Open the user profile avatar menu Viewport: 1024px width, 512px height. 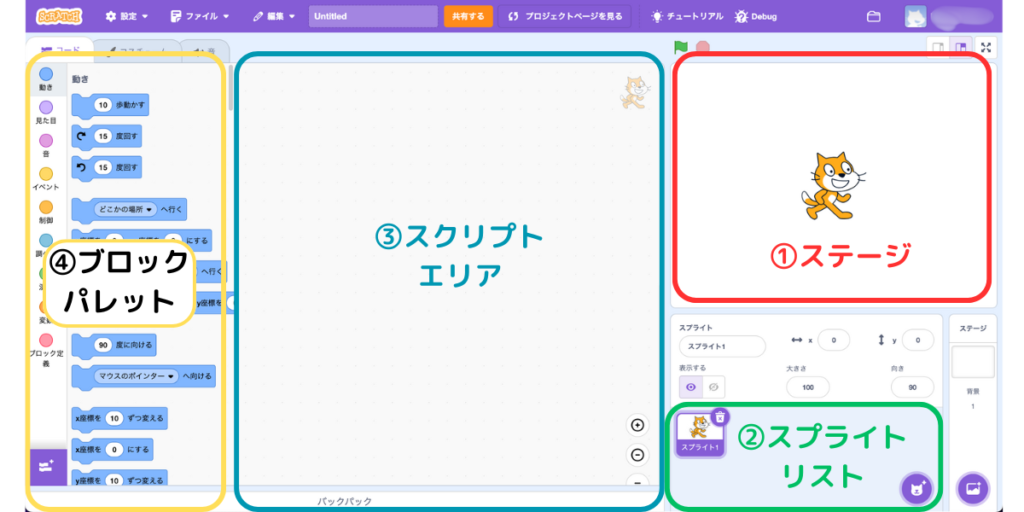click(x=915, y=17)
